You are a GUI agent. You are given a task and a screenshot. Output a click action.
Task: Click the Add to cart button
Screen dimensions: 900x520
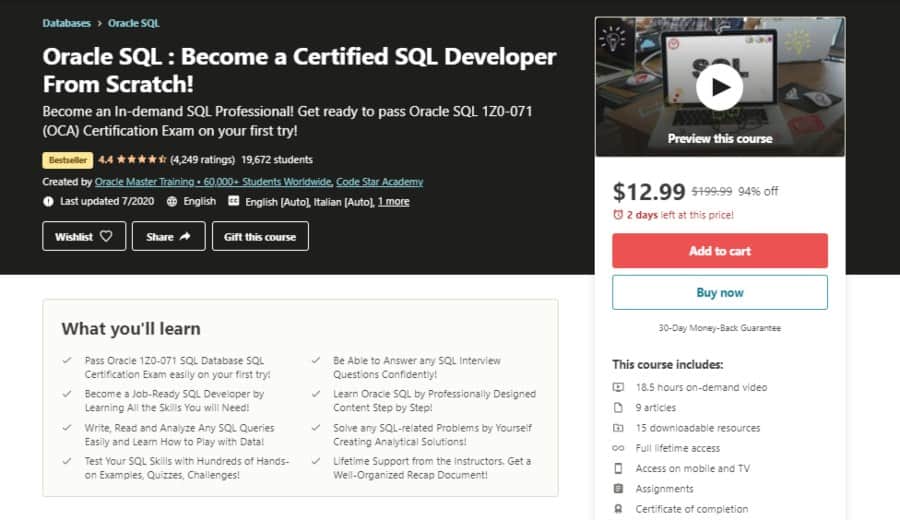tap(720, 251)
